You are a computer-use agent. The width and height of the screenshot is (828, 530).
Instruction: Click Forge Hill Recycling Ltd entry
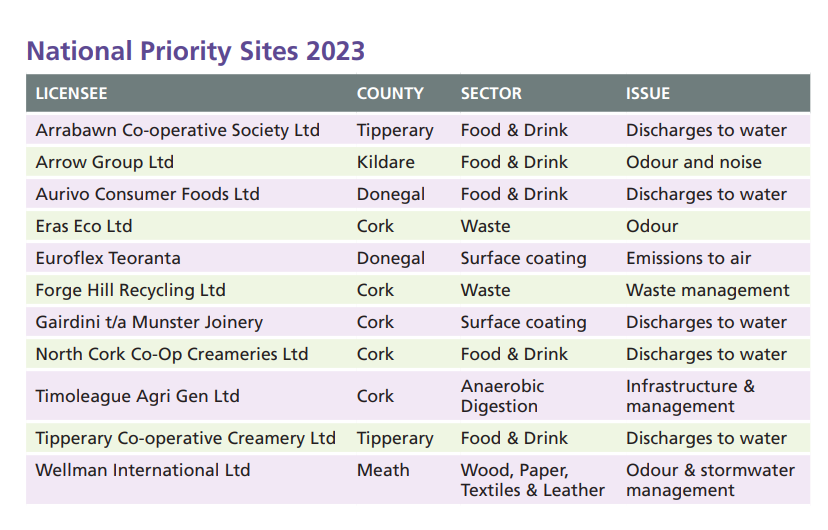pos(130,290)
